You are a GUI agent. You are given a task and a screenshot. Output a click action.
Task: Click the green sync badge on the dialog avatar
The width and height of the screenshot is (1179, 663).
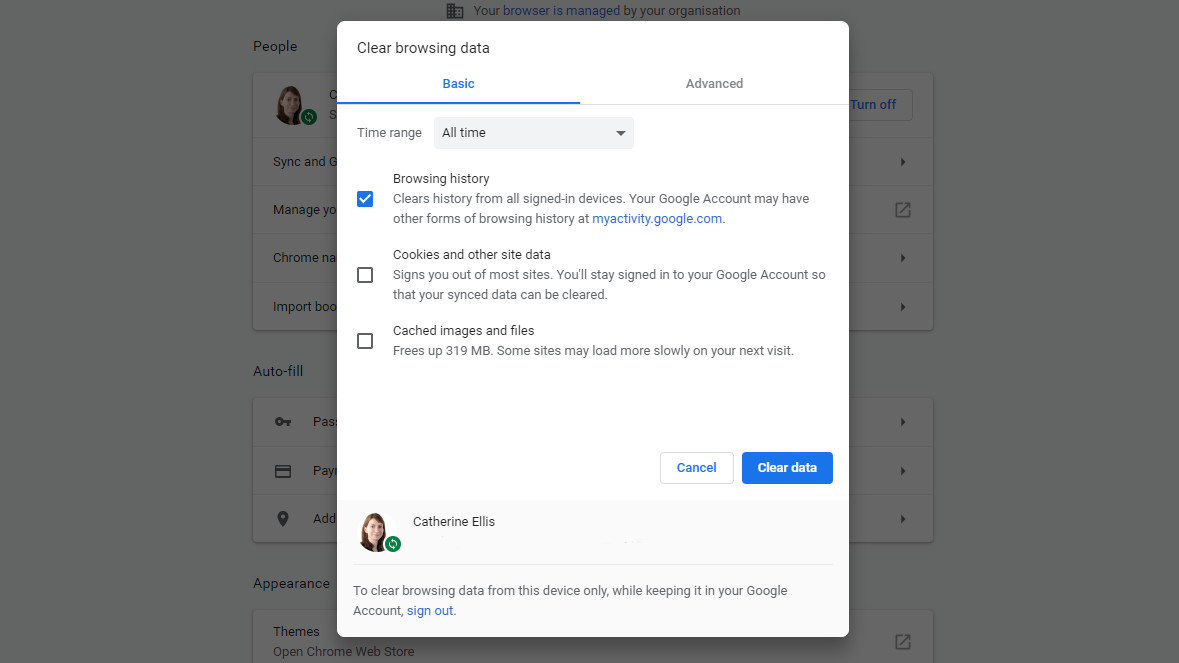[392, 543]
